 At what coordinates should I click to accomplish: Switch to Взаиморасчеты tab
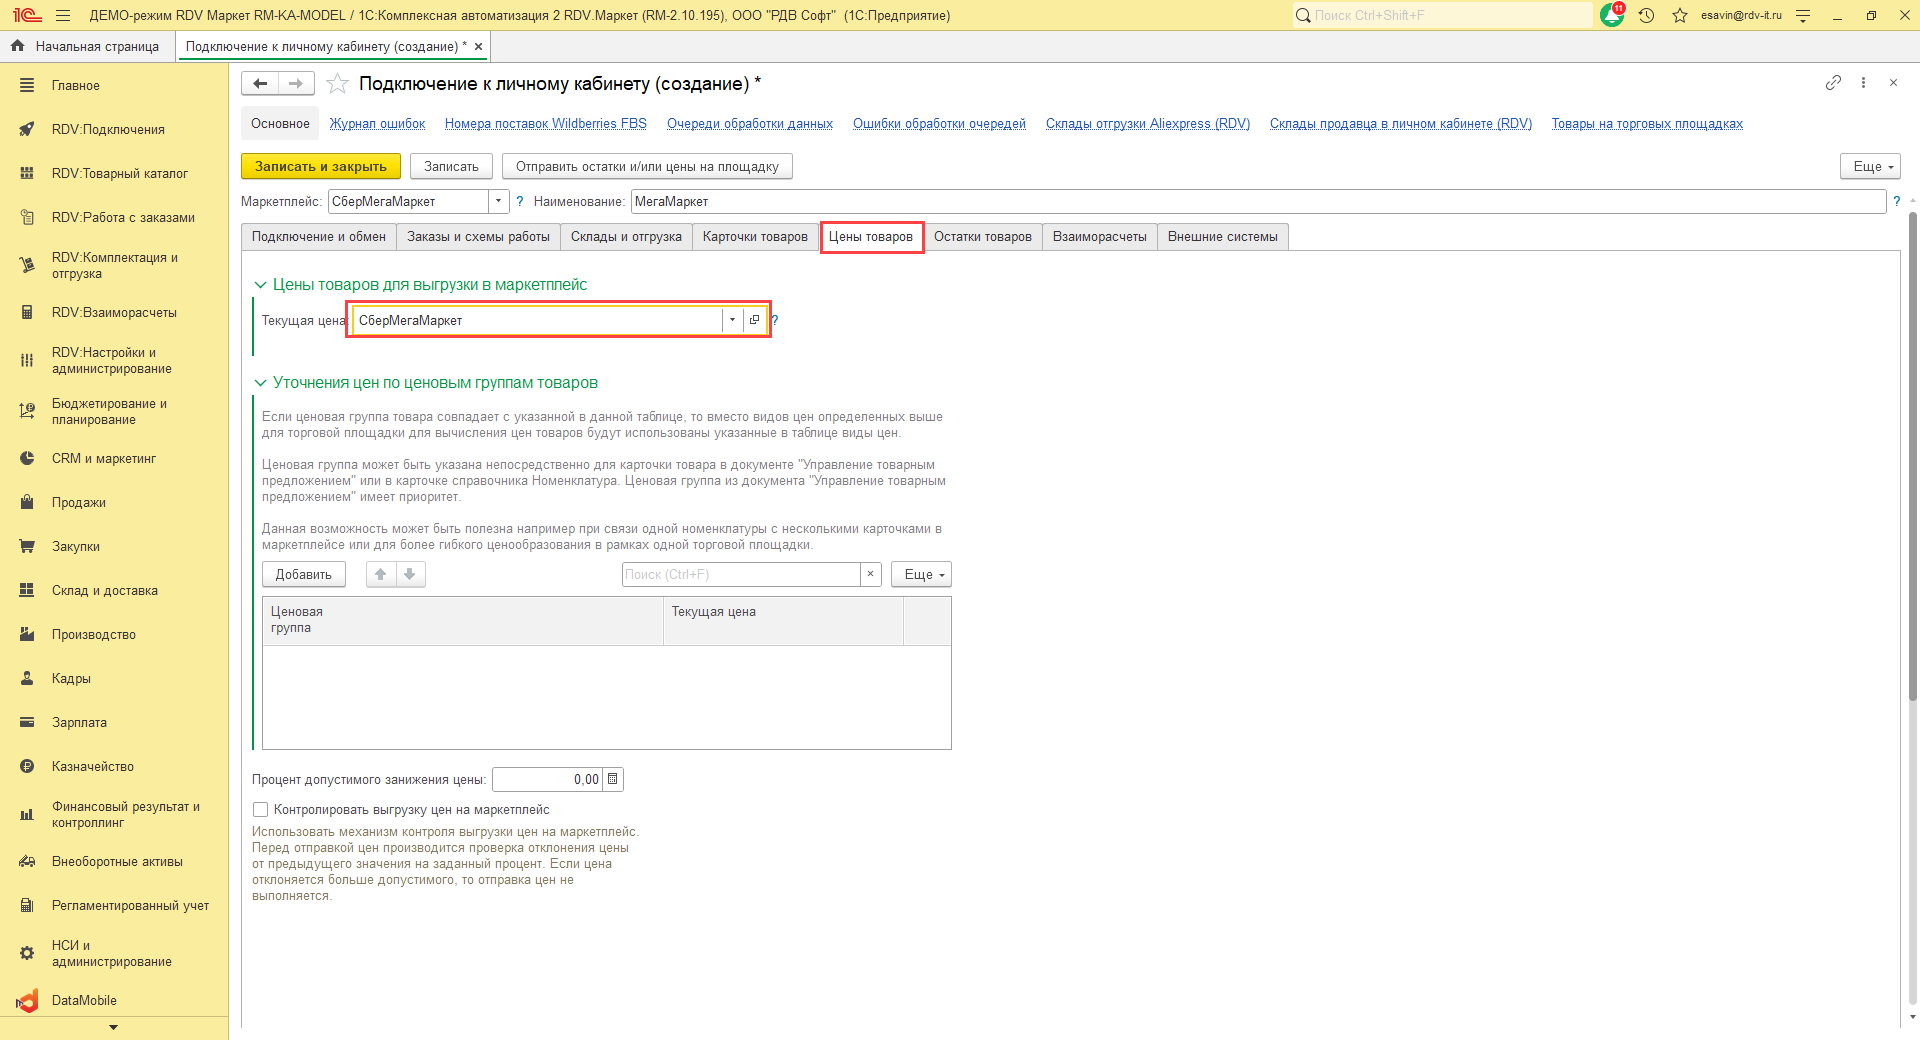tap(1100, 237)
